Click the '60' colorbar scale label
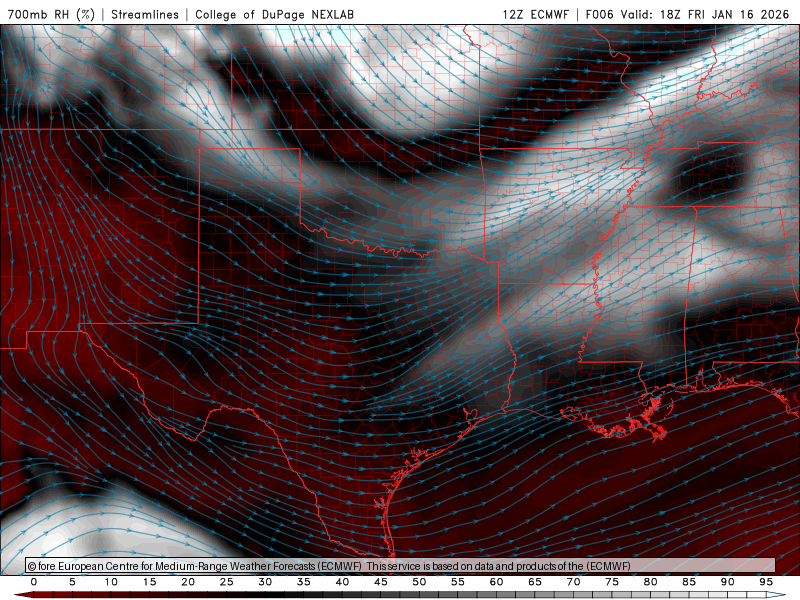 pos(496,582)
